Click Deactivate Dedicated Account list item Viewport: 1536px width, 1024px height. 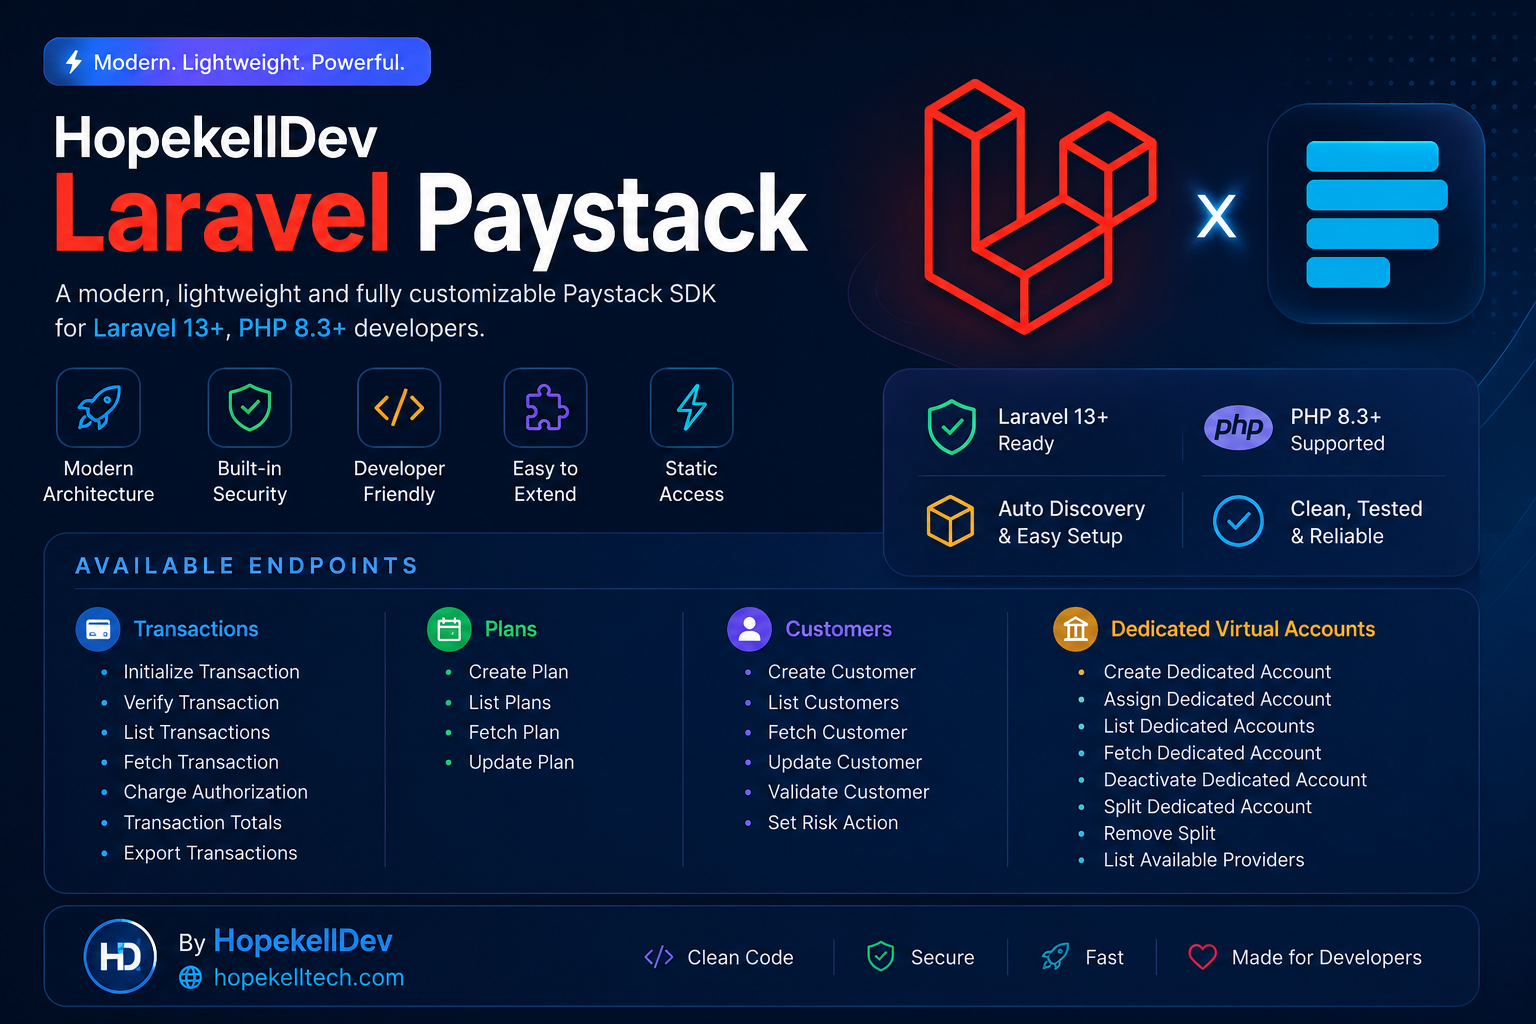1235,780
